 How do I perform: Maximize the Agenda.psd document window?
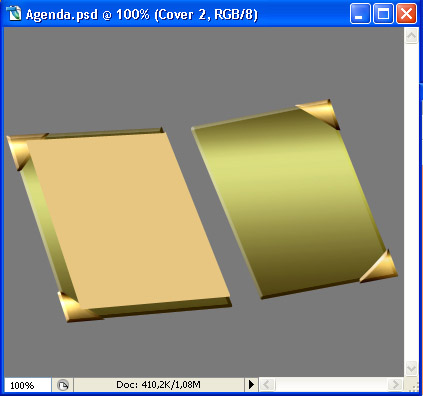(383, 14)
